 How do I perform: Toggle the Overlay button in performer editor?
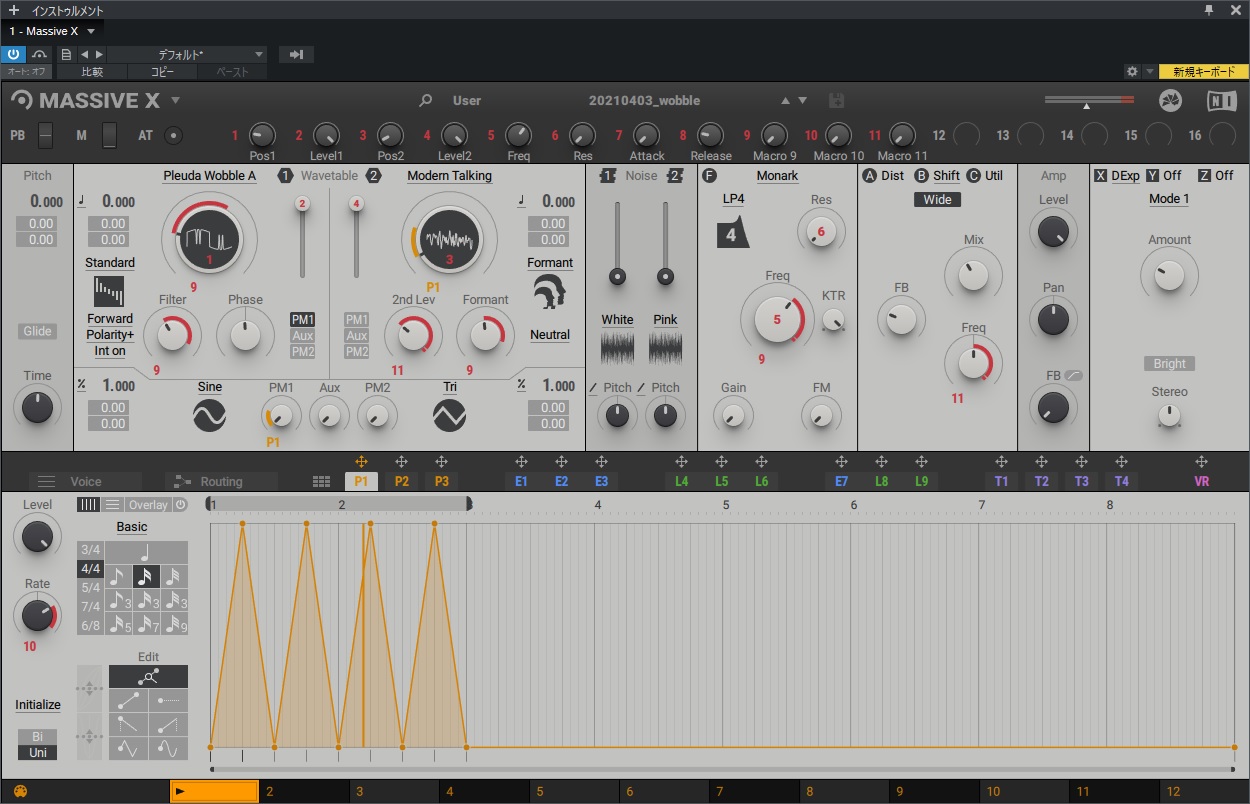[148, 505]
